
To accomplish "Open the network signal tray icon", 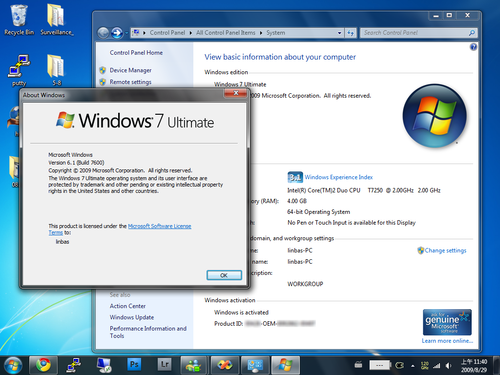I will (x=436, y=366).
